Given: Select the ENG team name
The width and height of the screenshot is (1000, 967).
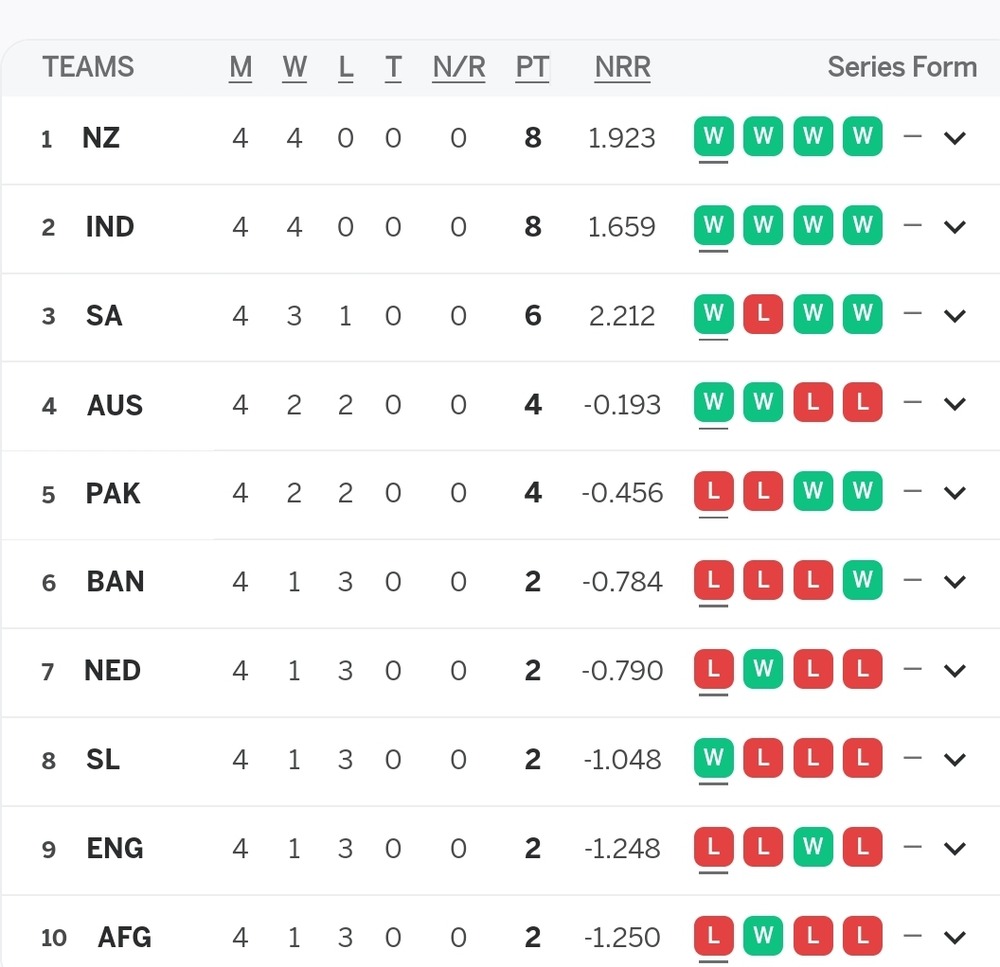Looking at the screenshot, I should click(115, 848).
